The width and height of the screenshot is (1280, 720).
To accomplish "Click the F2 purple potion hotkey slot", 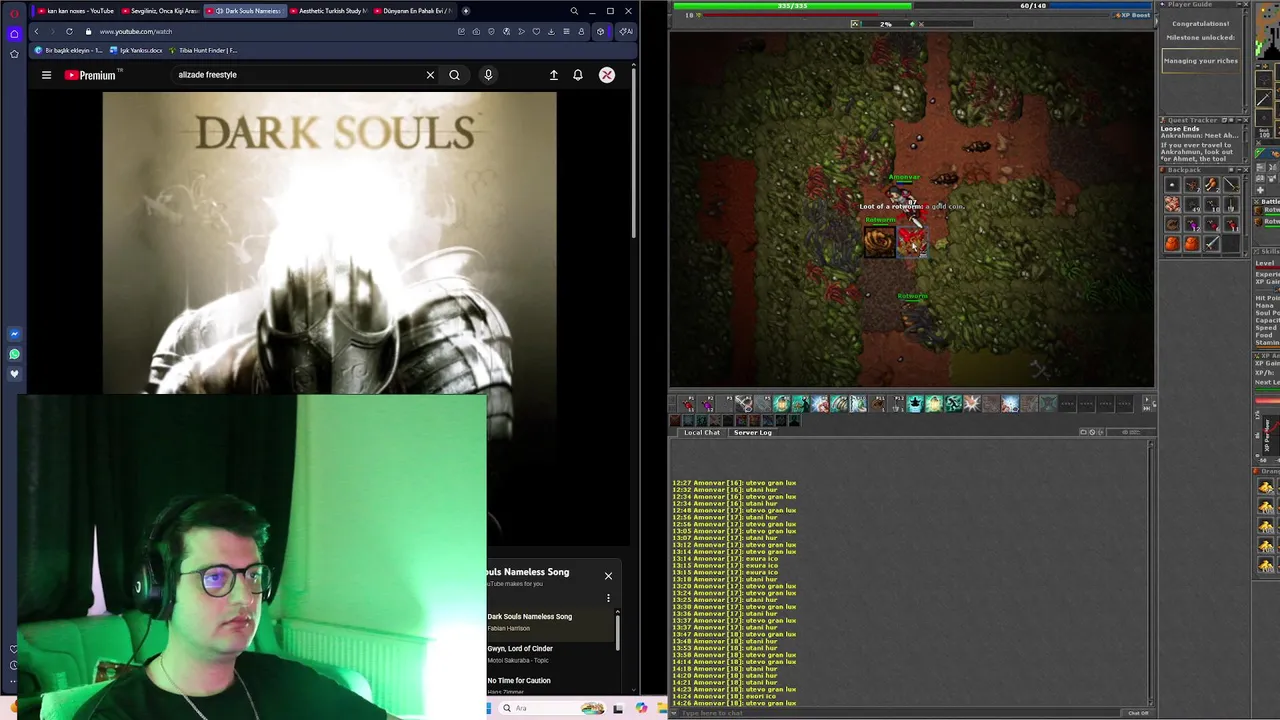I will 707,404.
